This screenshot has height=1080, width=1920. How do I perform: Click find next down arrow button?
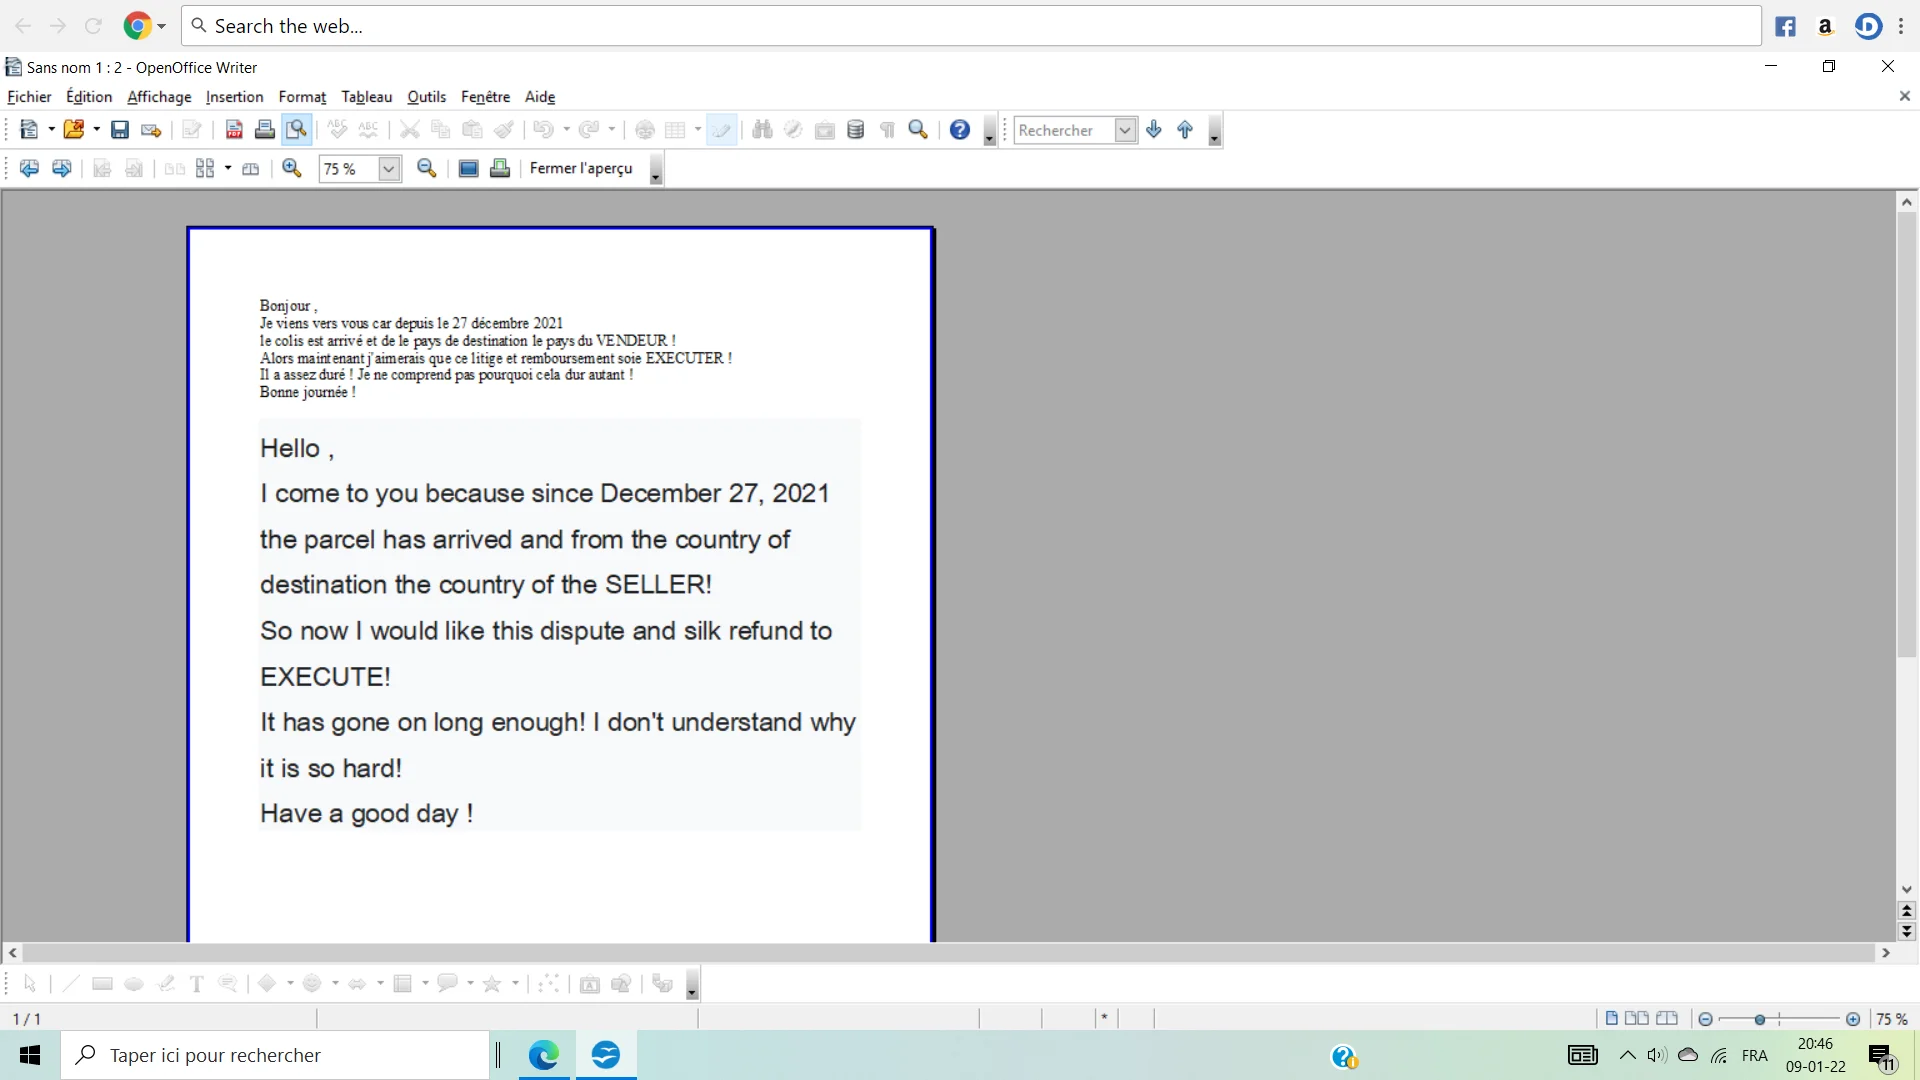[x=1154, y=130]
